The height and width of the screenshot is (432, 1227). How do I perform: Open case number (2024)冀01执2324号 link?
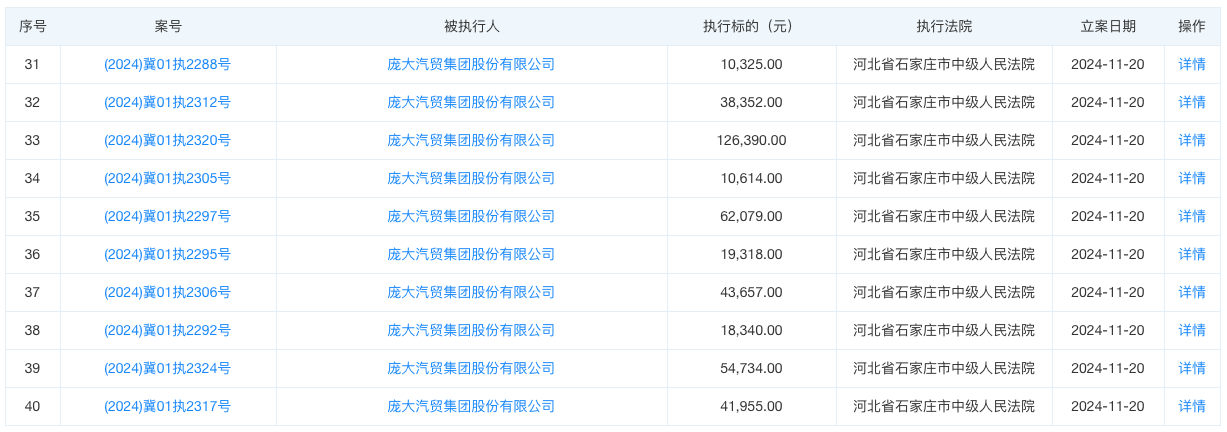click(x=168, y=368)
